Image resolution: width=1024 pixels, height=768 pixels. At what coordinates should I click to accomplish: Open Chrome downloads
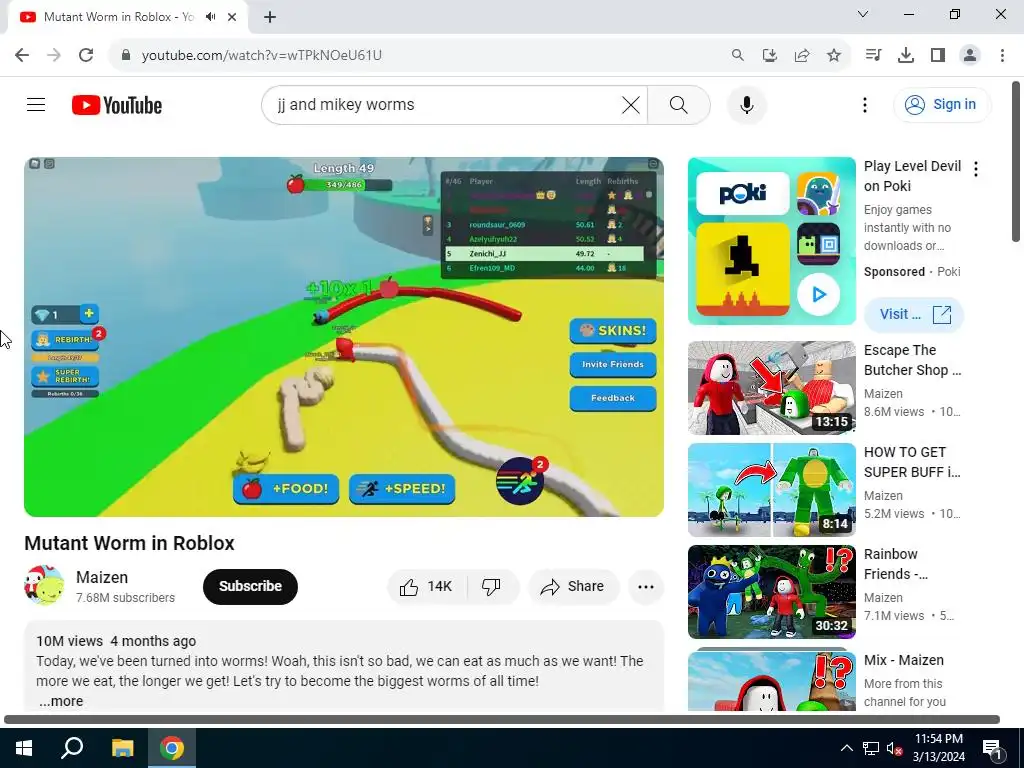(906, 55)
